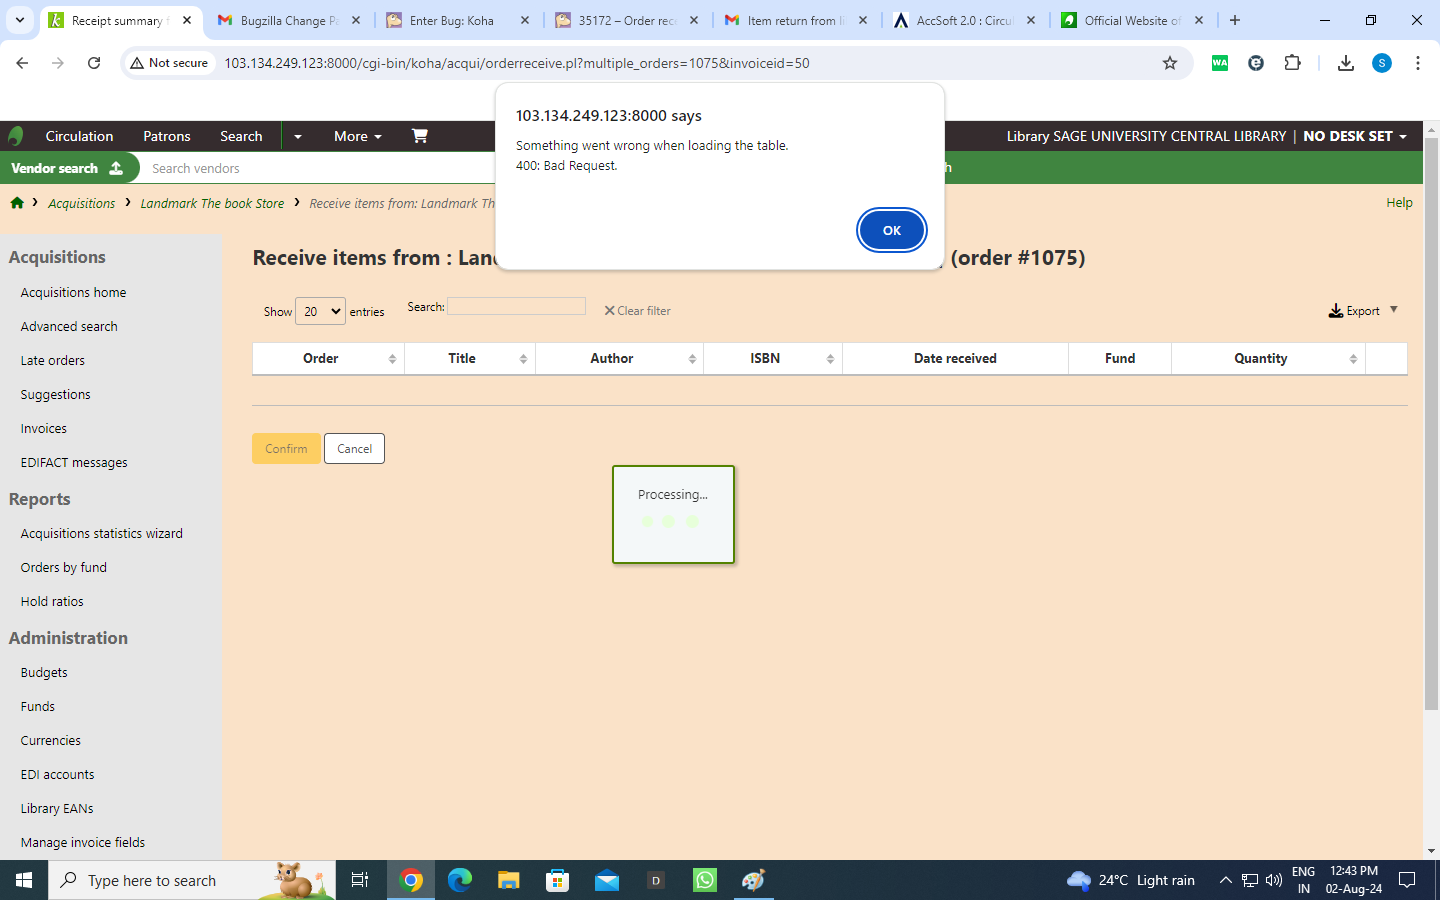This screenshot has width=1440, height=900.
Task: Open Late orders link in sidebar
Action: pyautogui.click(x=53, y=360)
